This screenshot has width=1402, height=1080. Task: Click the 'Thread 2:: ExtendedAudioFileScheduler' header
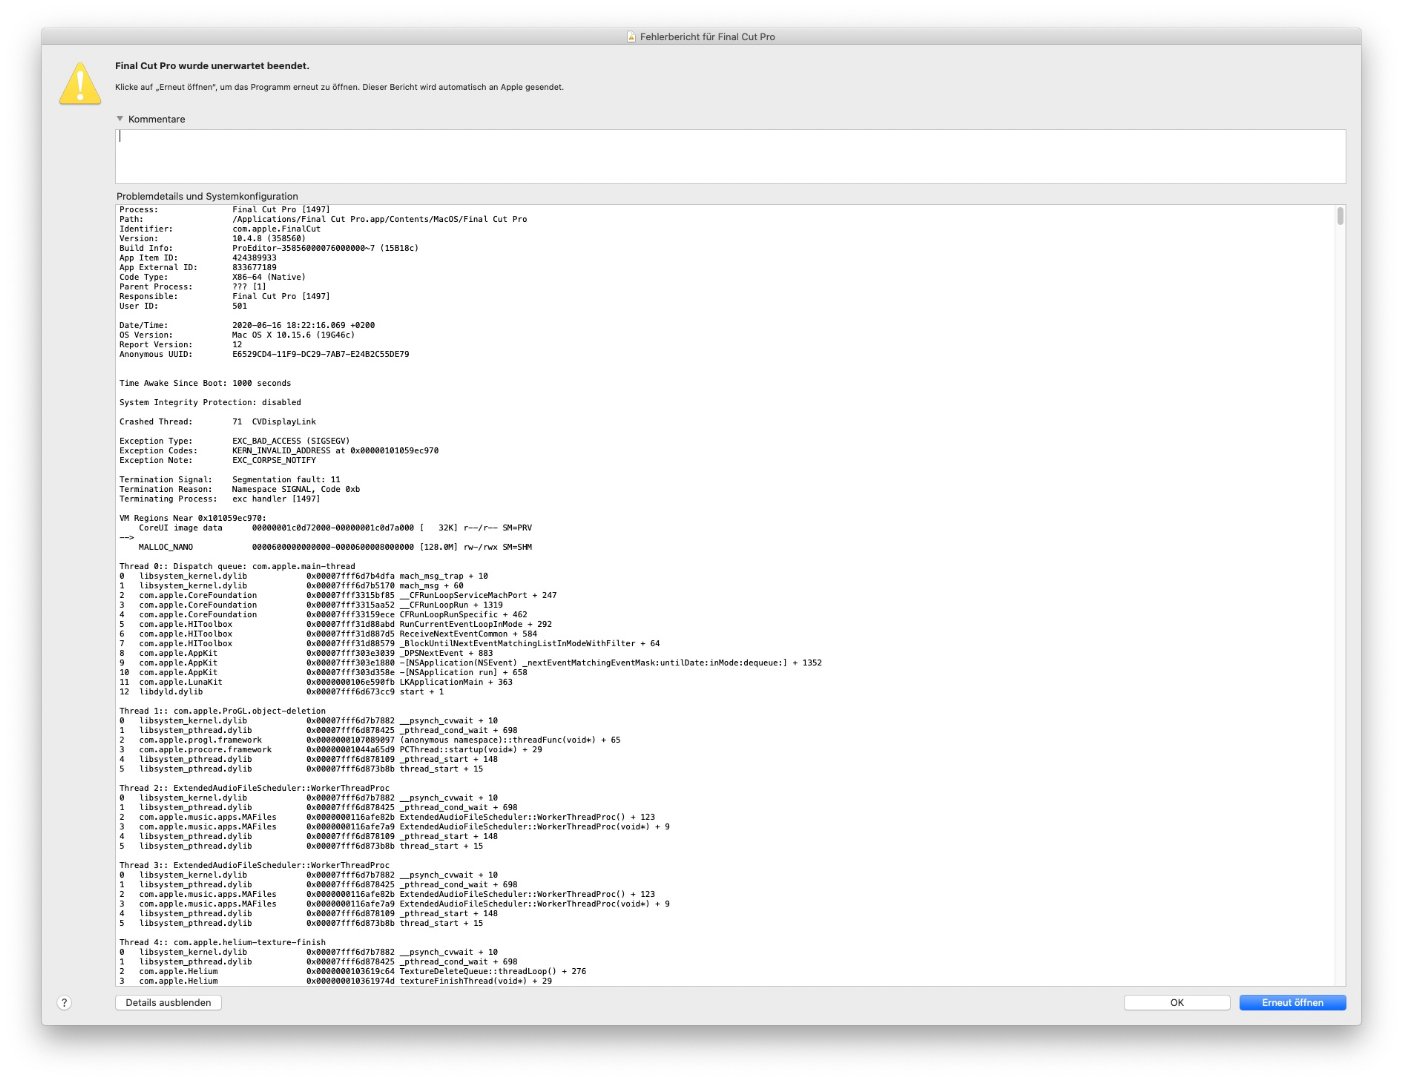pyautogui.click(x=254, y=788)
